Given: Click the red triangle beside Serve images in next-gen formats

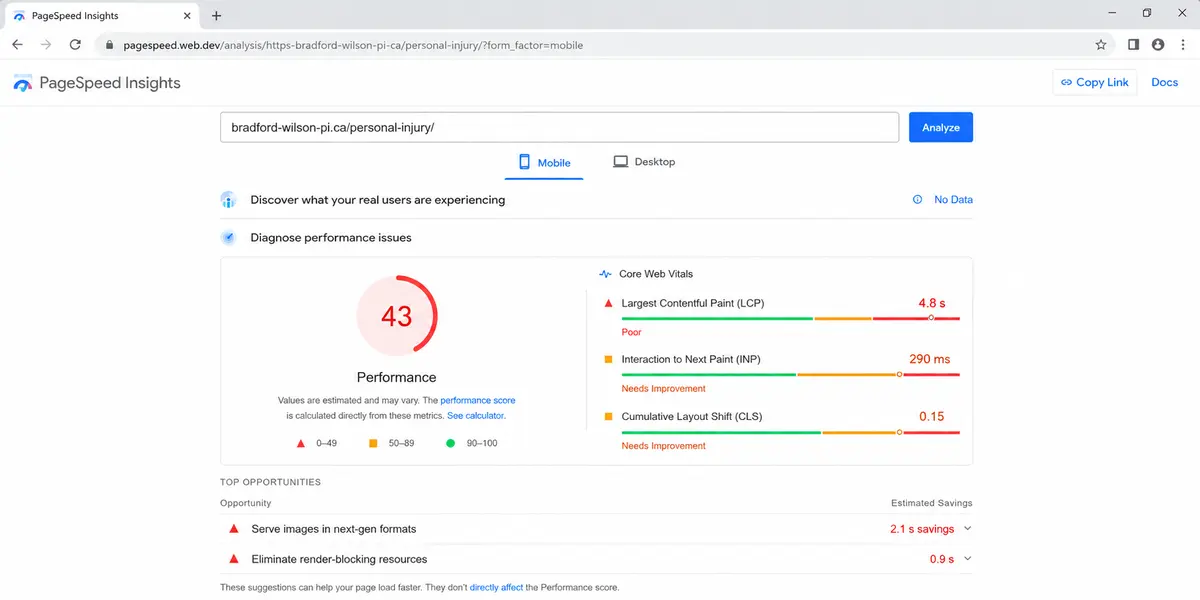Looking at the screenshot, I should point(234,529).
